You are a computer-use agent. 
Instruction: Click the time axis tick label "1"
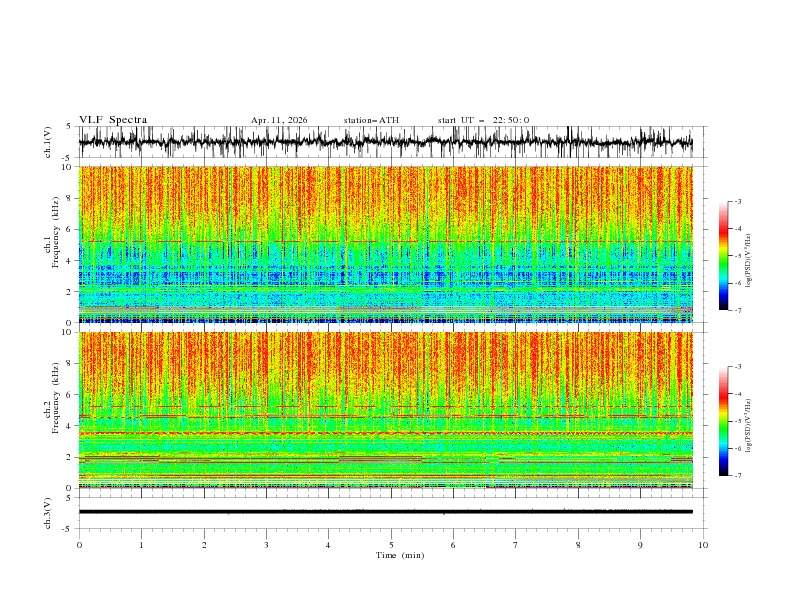(141, 545)
